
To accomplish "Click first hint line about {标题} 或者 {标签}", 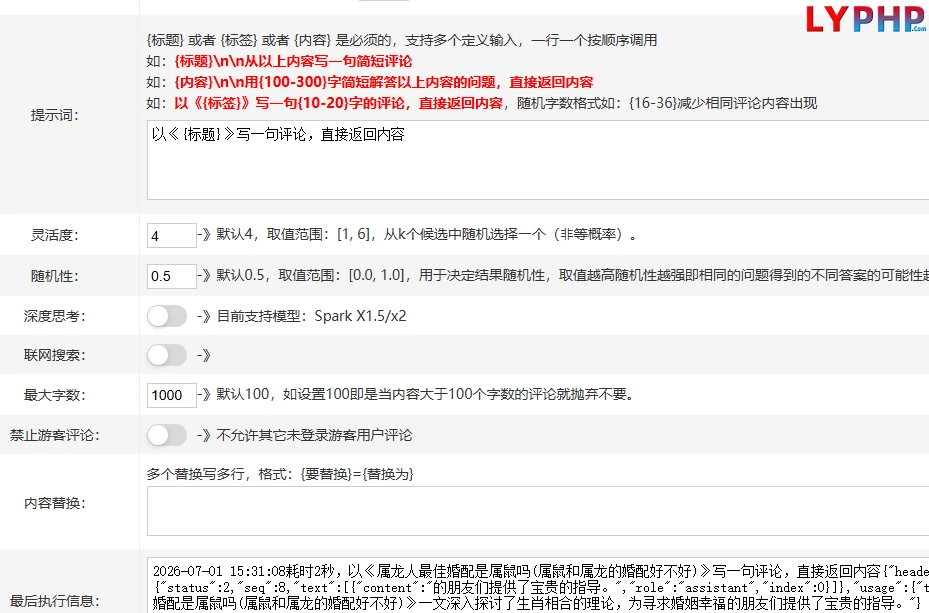I will click(x=402, y=40).
